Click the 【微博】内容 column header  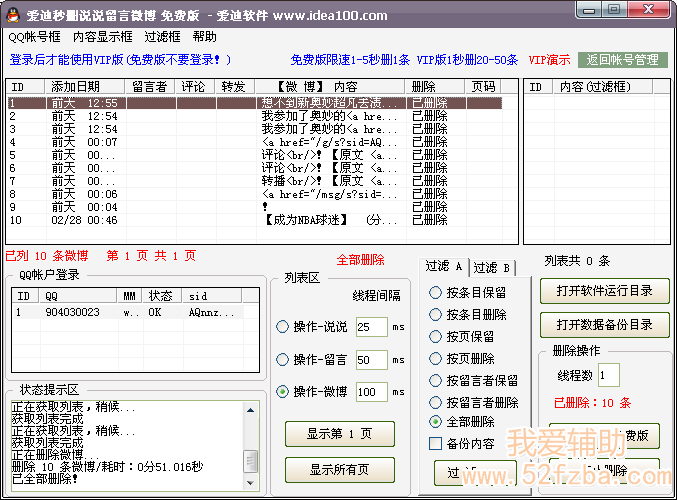[x=331, y=87]
